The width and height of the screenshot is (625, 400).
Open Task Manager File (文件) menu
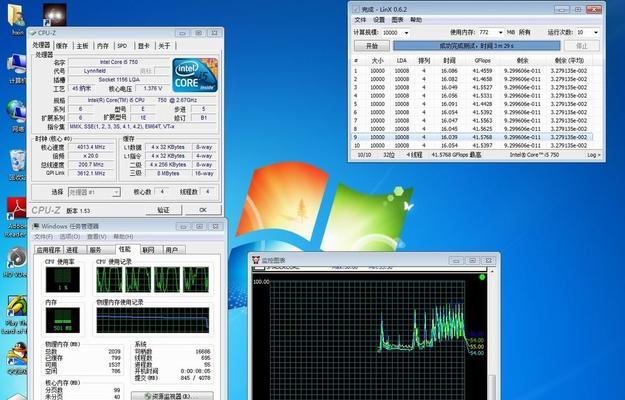(43, 237)
